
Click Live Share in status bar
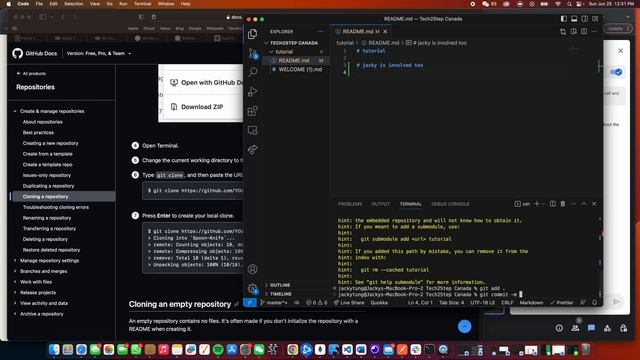coord(349,302)
